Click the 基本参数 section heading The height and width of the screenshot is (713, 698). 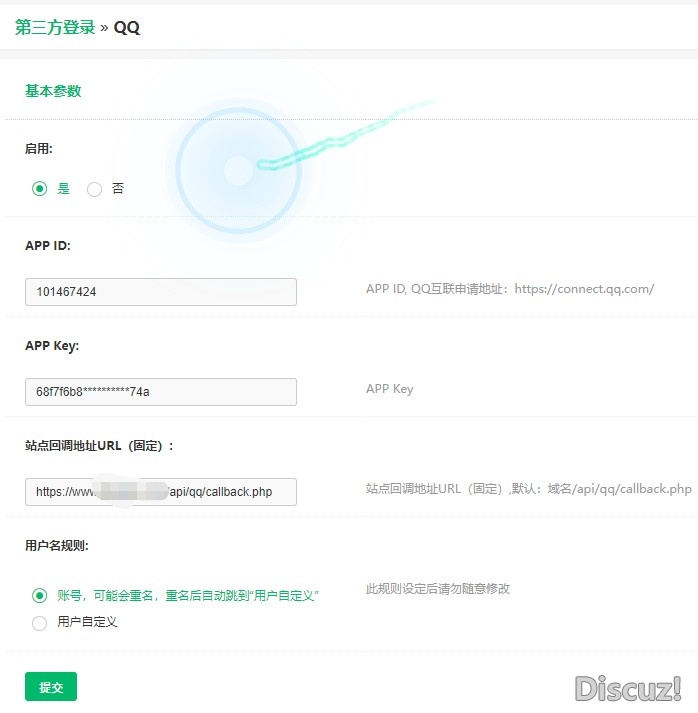tap(53, 91)
